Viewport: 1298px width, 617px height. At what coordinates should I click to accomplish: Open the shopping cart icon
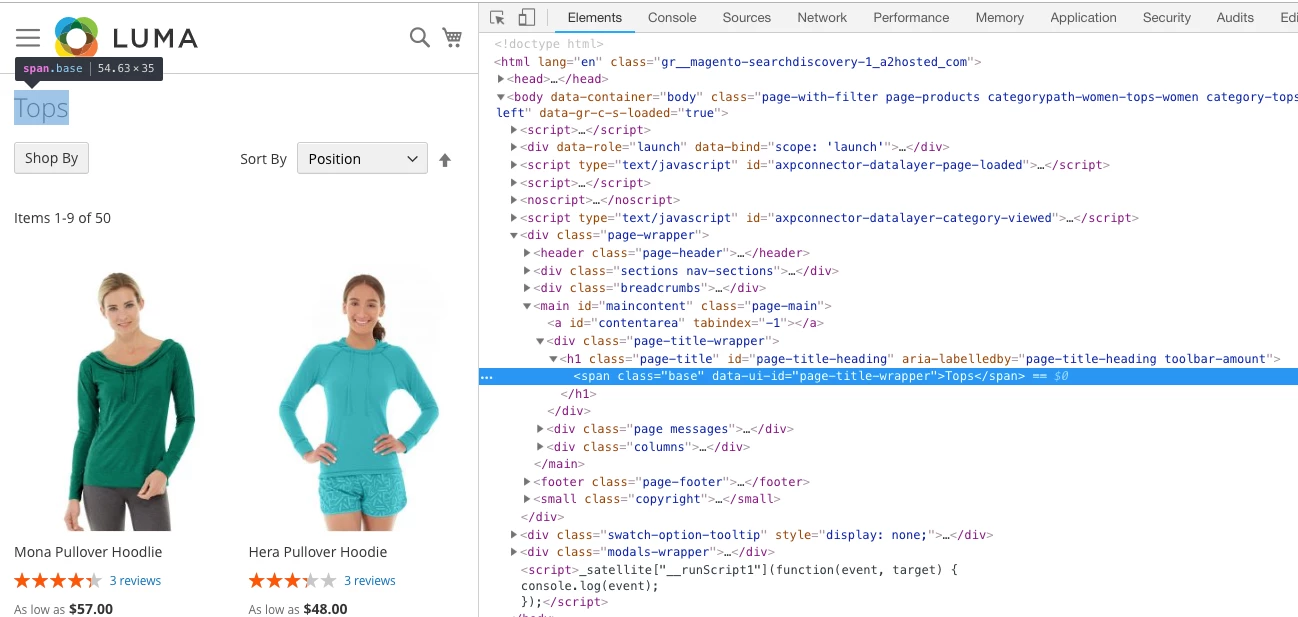[452, 37]
